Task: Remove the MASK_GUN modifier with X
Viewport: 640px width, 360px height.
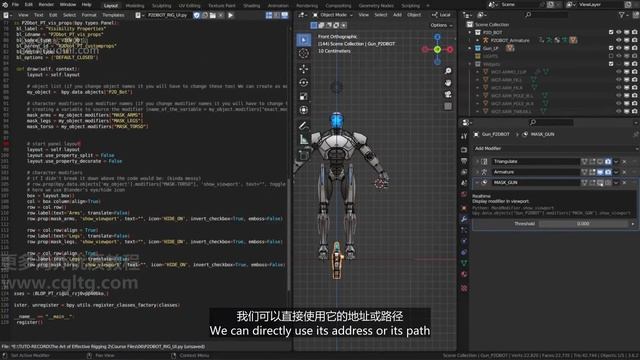Action: pos(624,183)
